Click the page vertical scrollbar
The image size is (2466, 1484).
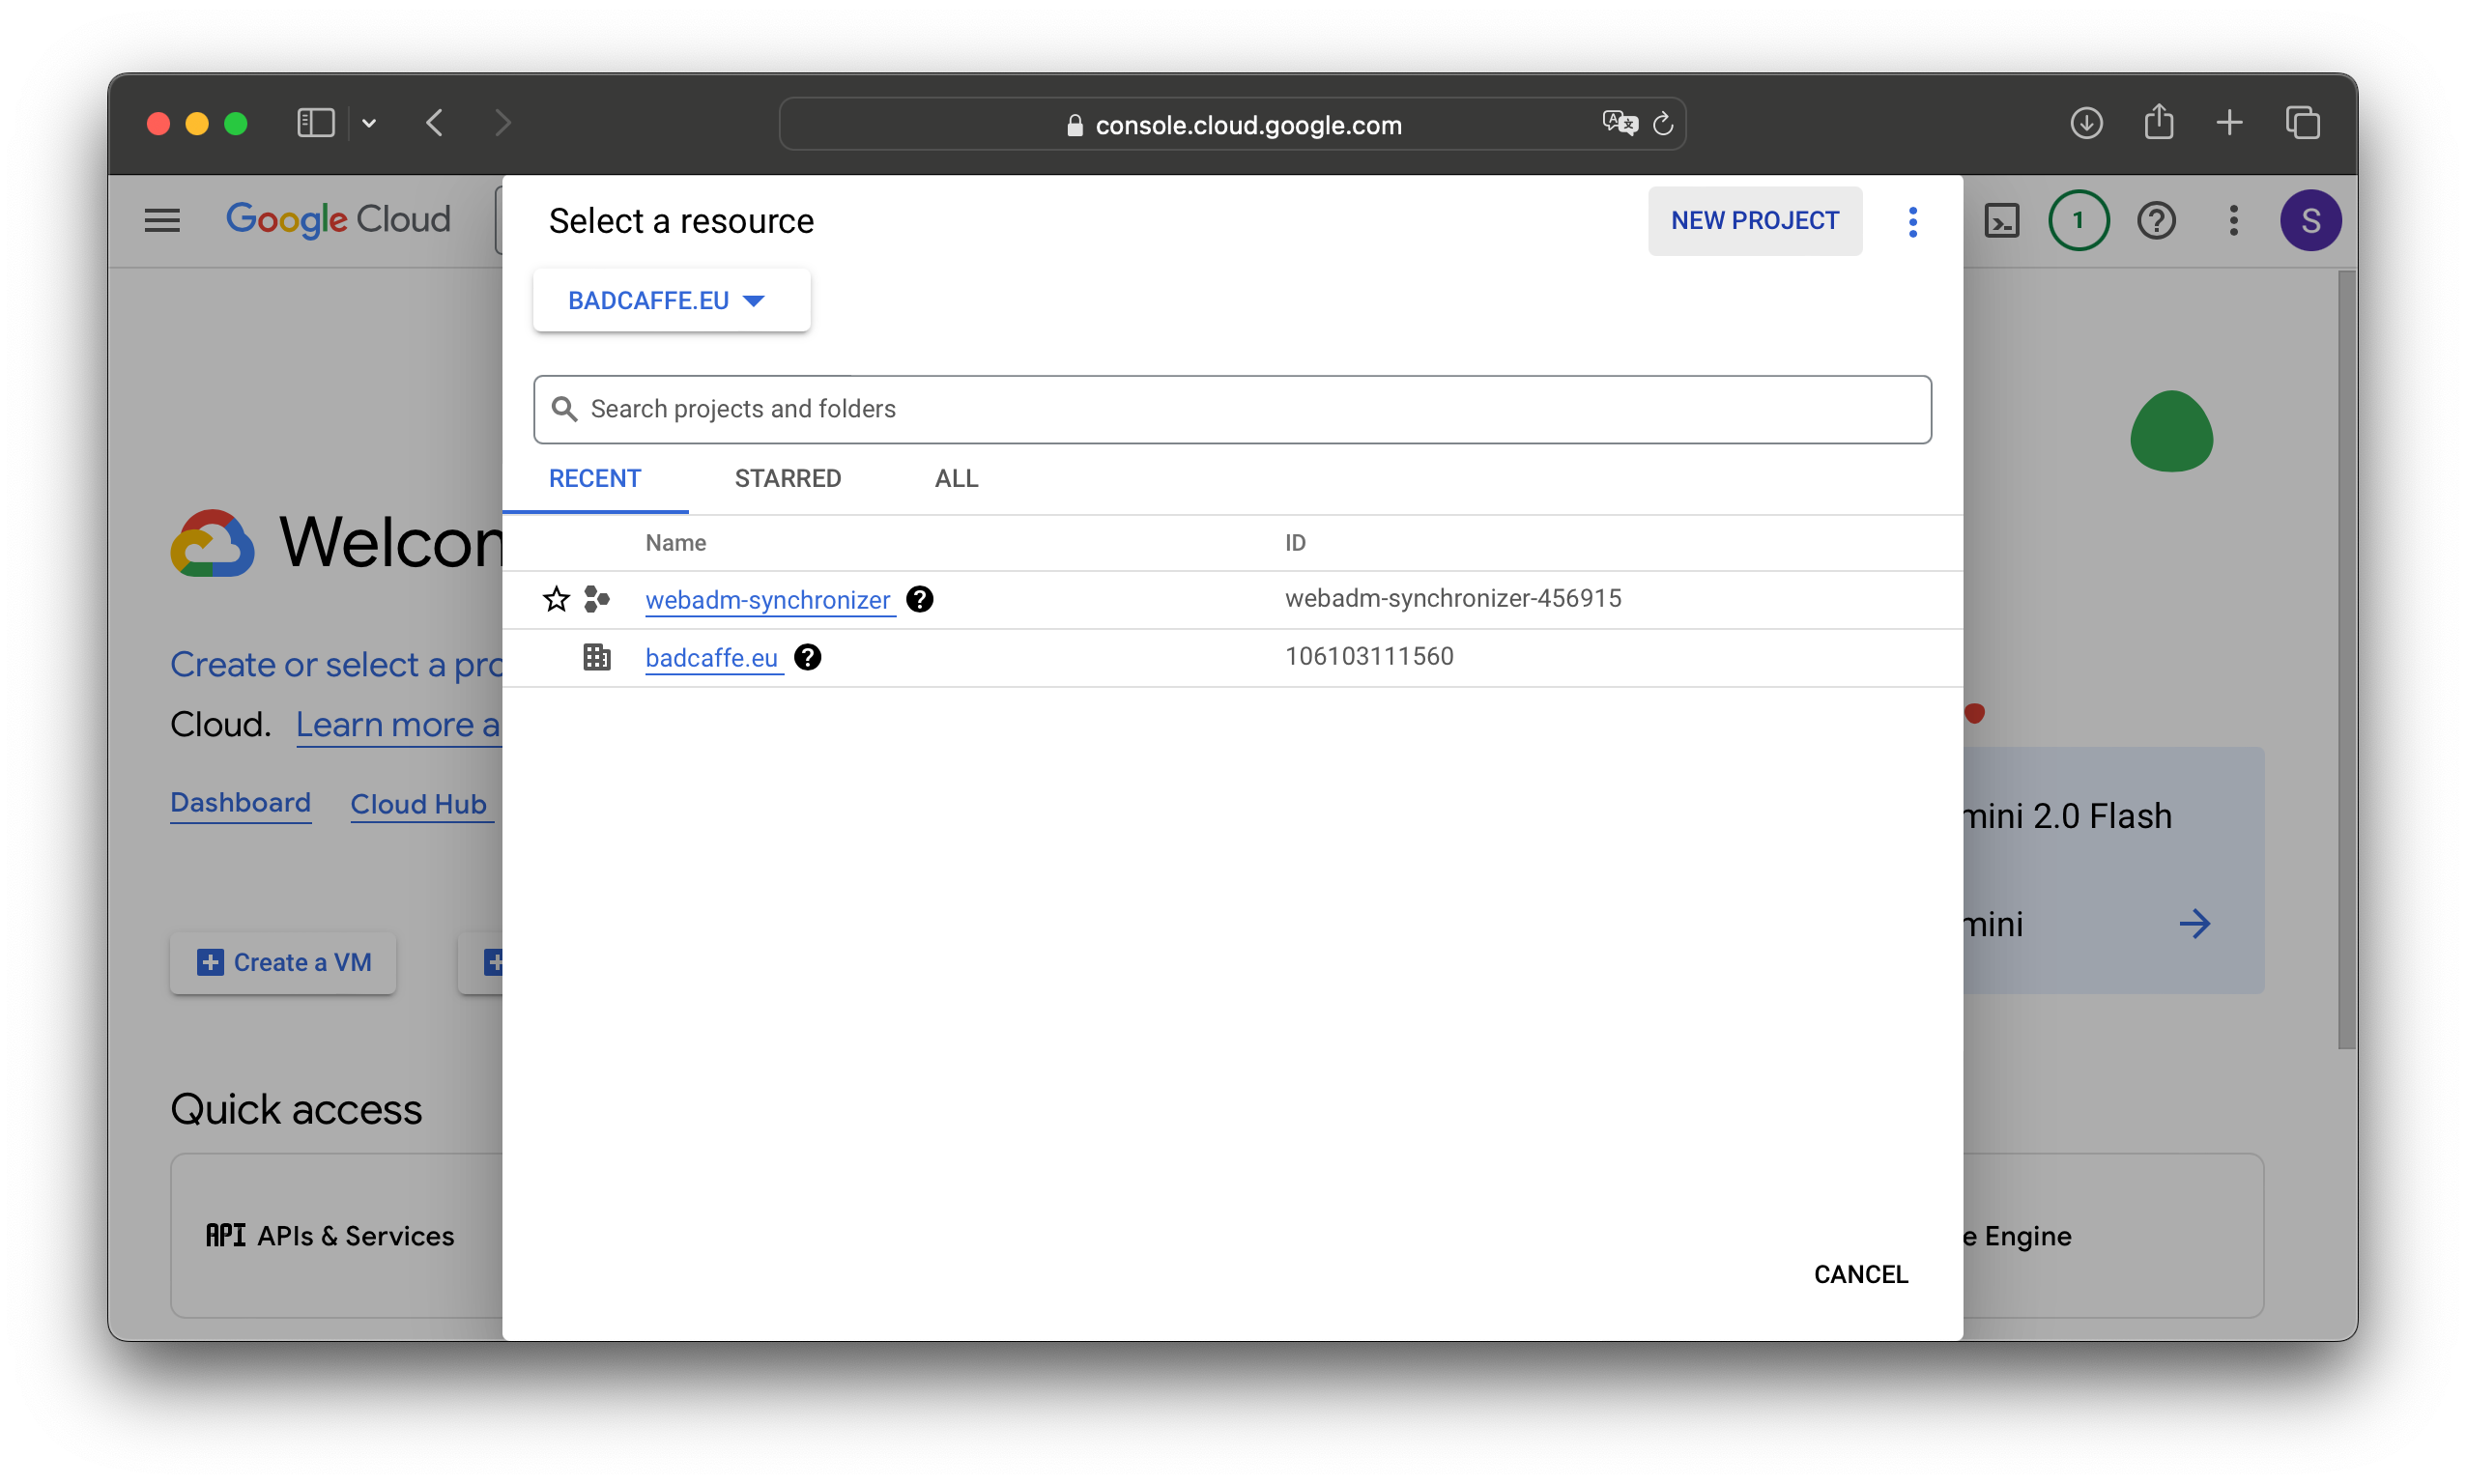(2346, 660)
